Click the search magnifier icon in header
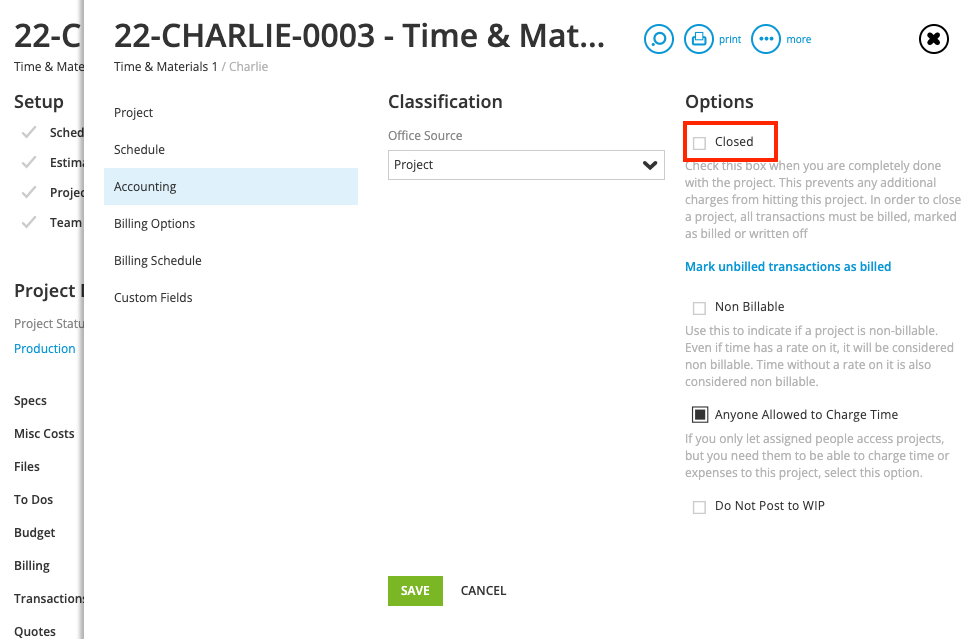This screenshot has height=639, width=961. (x=659, y=39)
